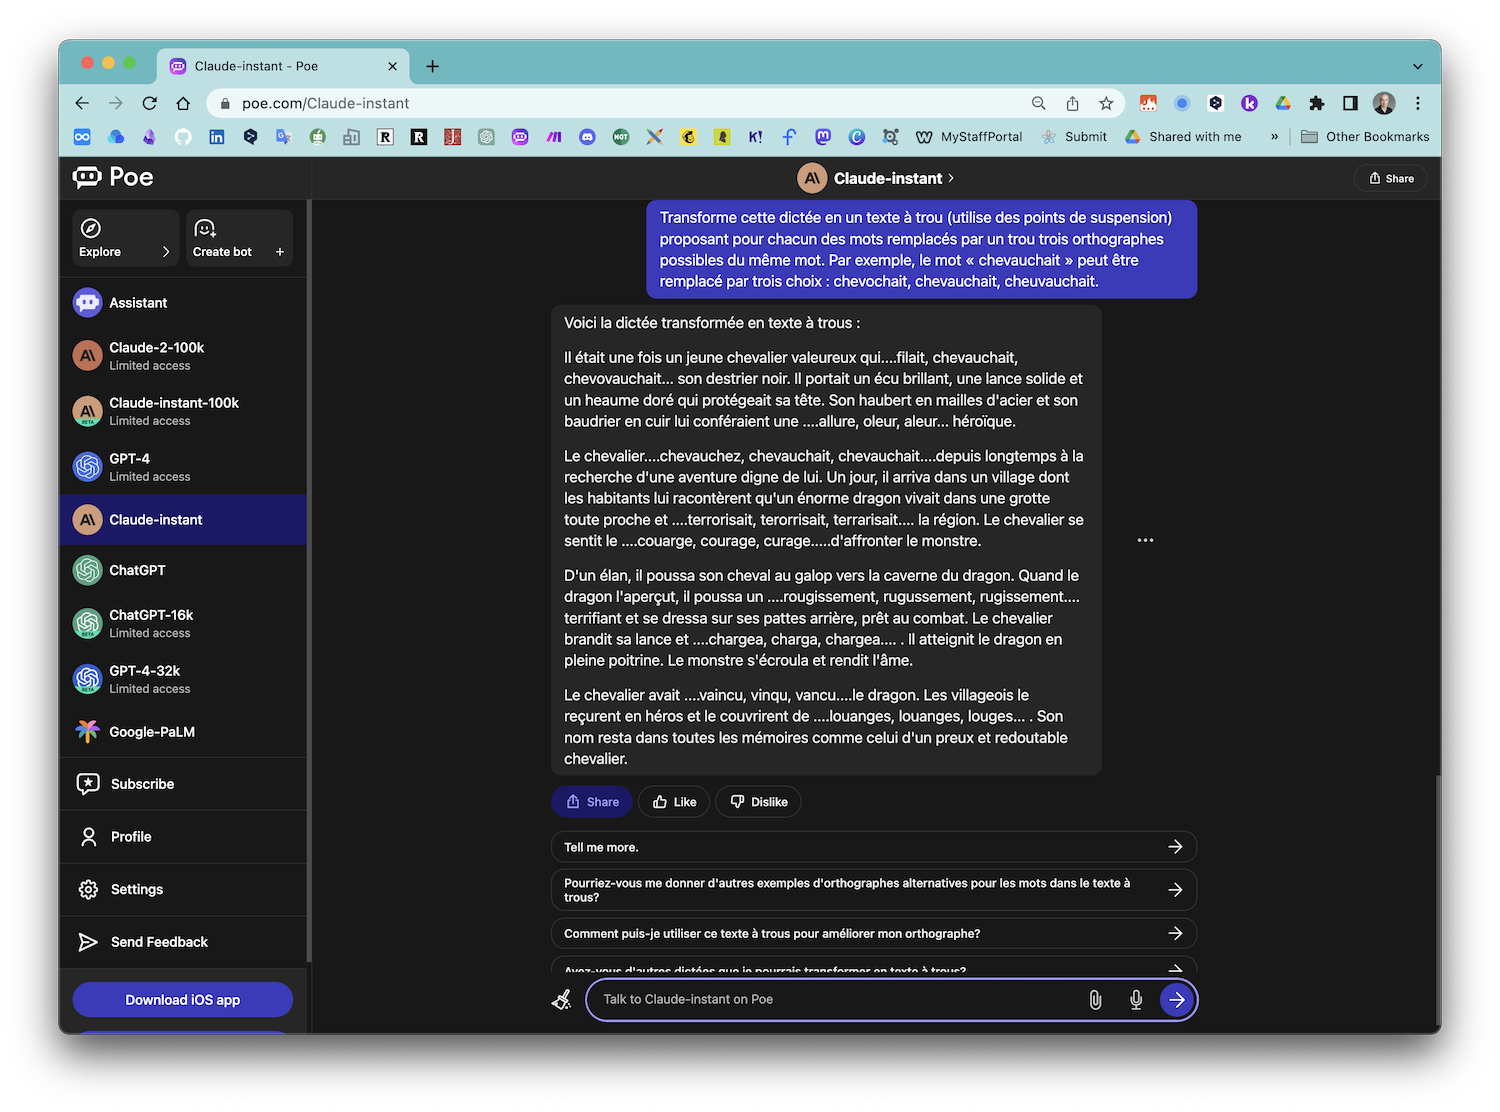Open the tab search chevron dropdown
Screen dimensions: 1500x1112
point(1417,66)
